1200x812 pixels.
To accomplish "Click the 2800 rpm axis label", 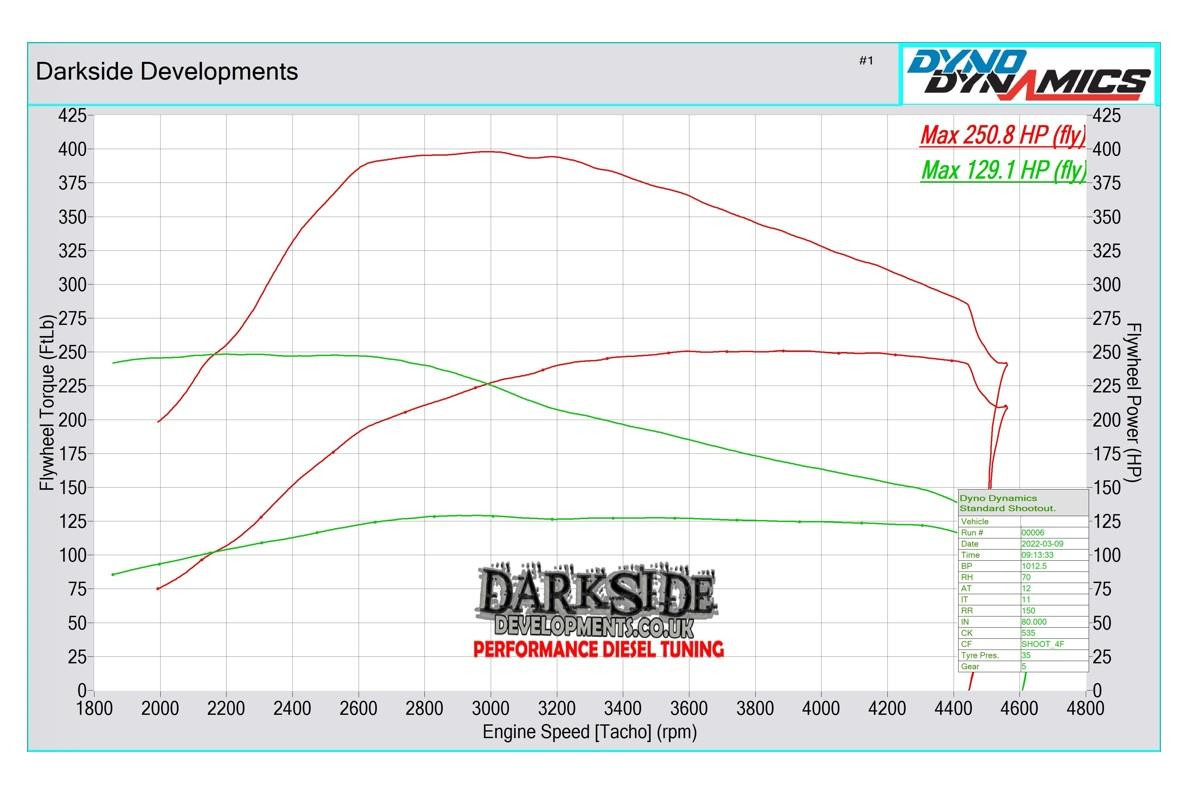I will pyautogui.click(x=424, y=708).
